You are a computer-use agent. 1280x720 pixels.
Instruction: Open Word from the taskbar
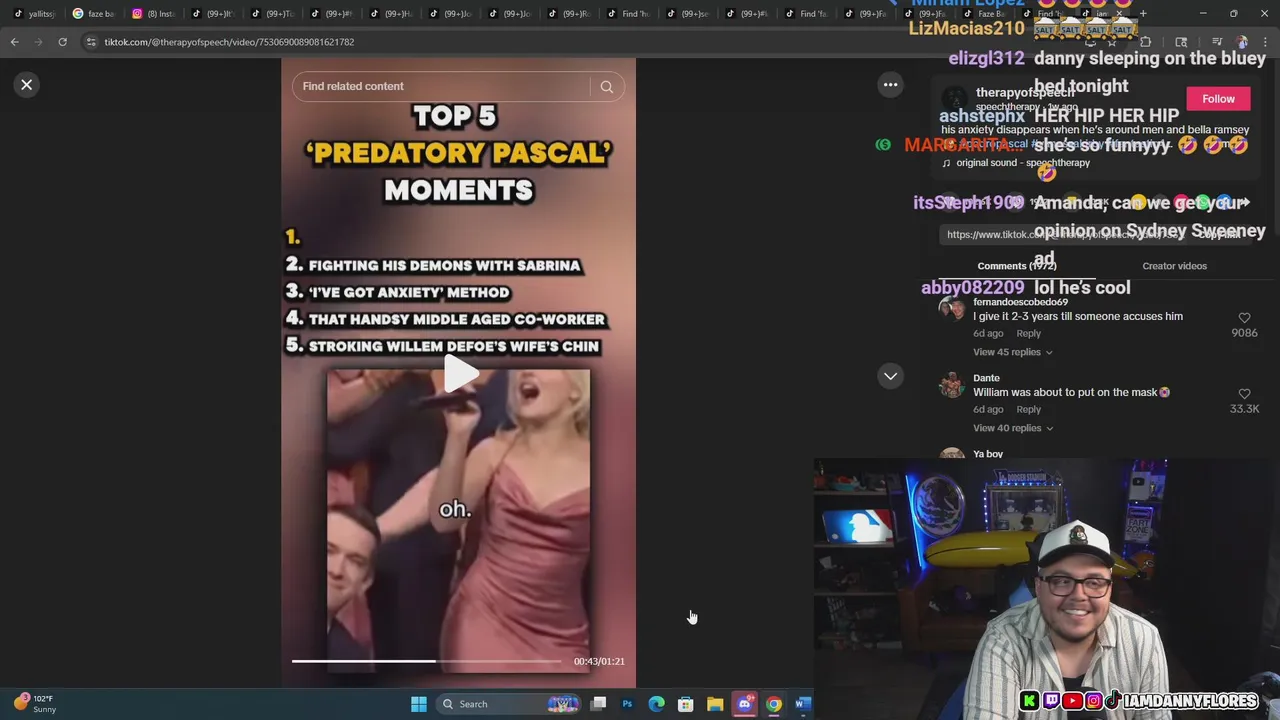[x=802, y=704]
